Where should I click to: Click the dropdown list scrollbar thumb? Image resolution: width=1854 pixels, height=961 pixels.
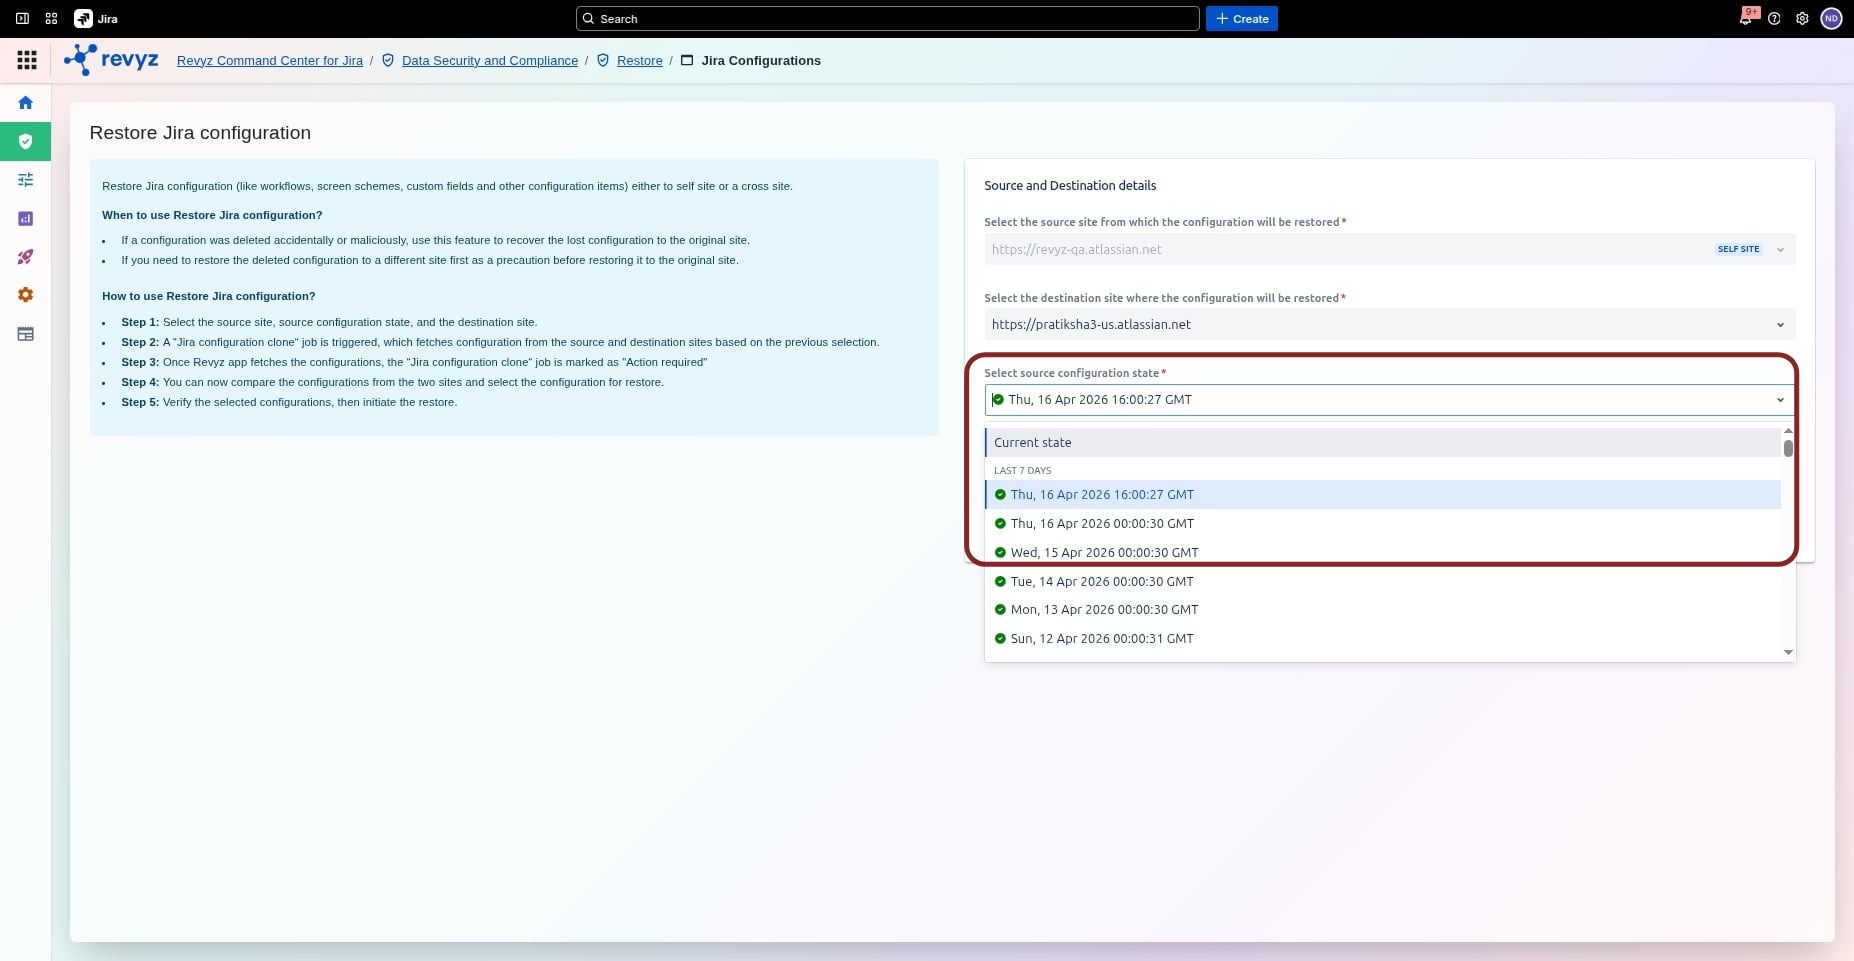tap(1788, 447)
